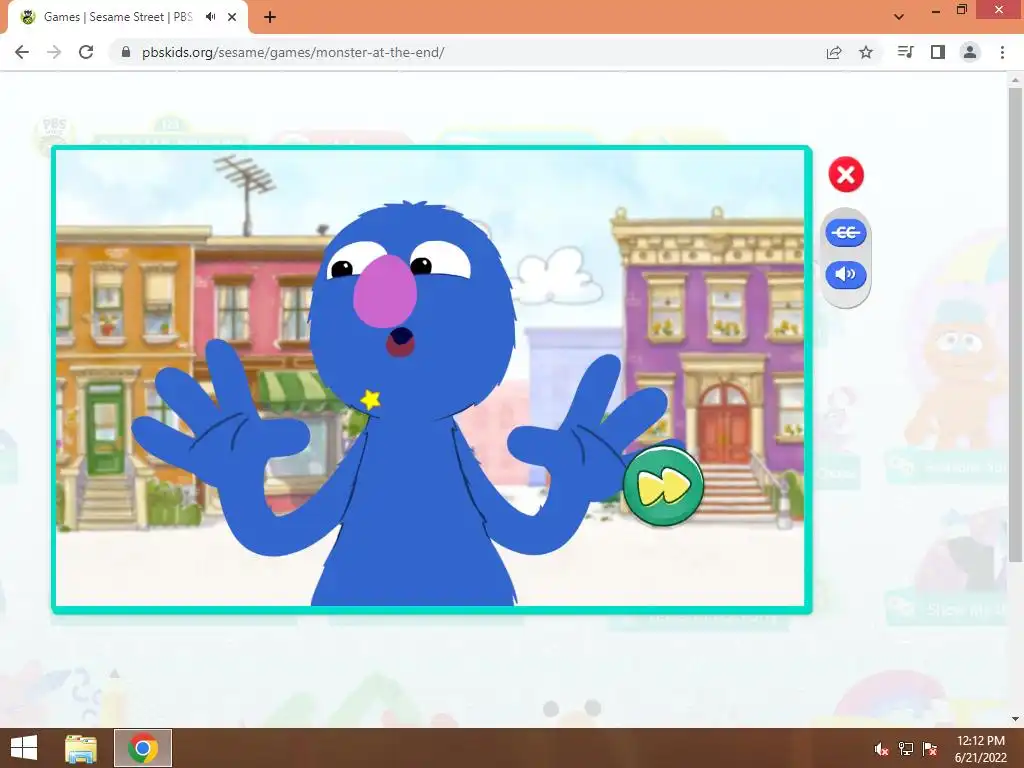Screen dimensions: 1024x768
Task: Open the taskbar clock showing 12:12 PM
Action: pos(980,748)
